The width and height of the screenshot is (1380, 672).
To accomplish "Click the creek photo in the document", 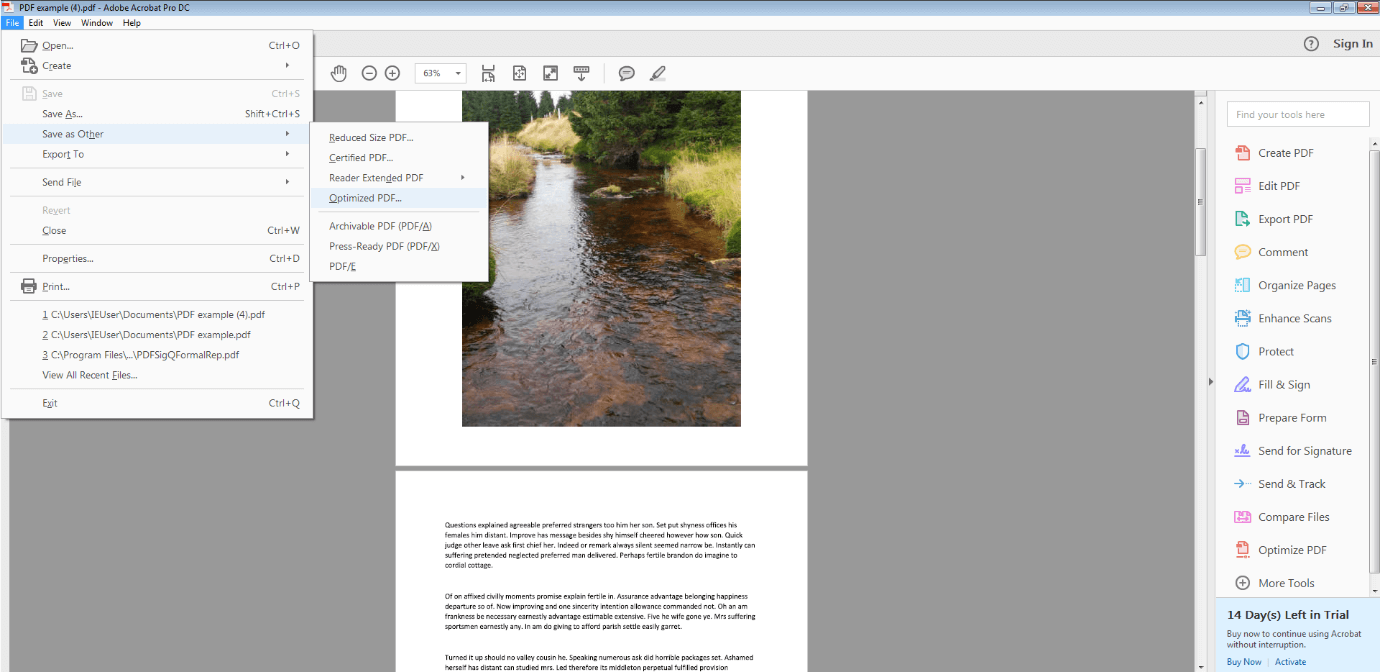I will point(601,258).
